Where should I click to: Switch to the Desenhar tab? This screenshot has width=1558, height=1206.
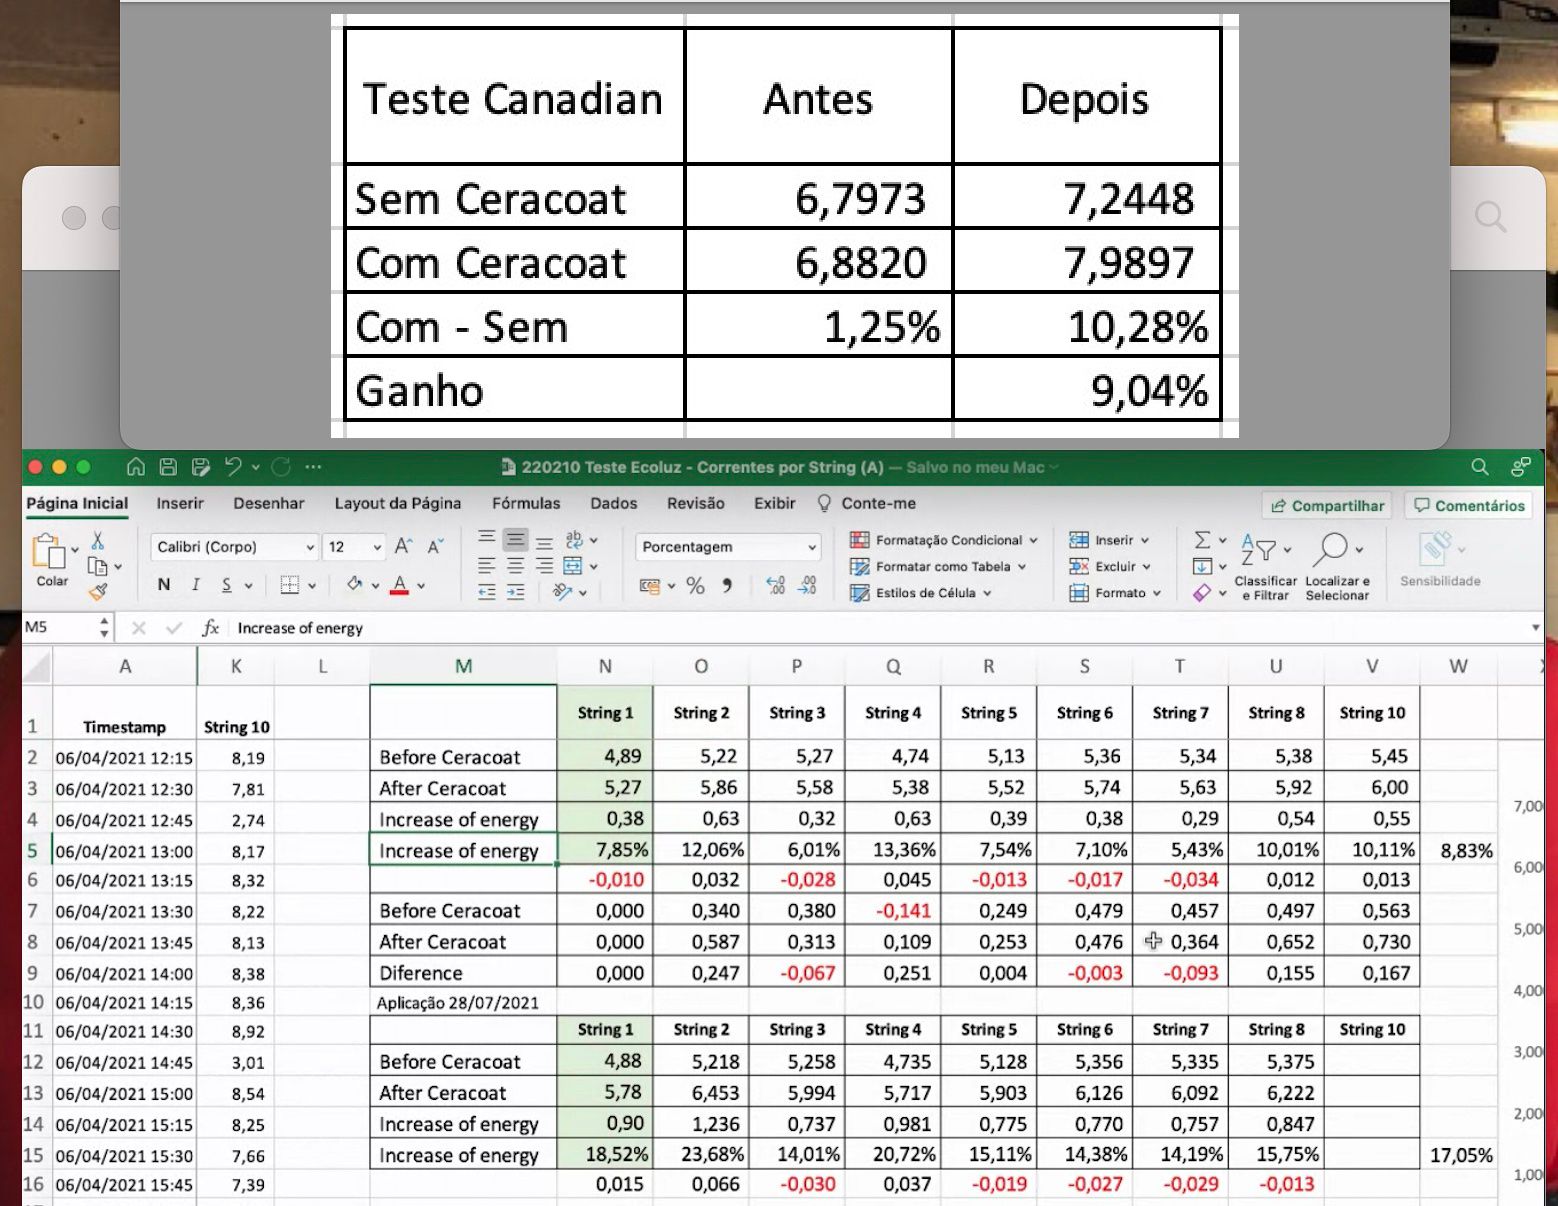(x=269, y=503)
